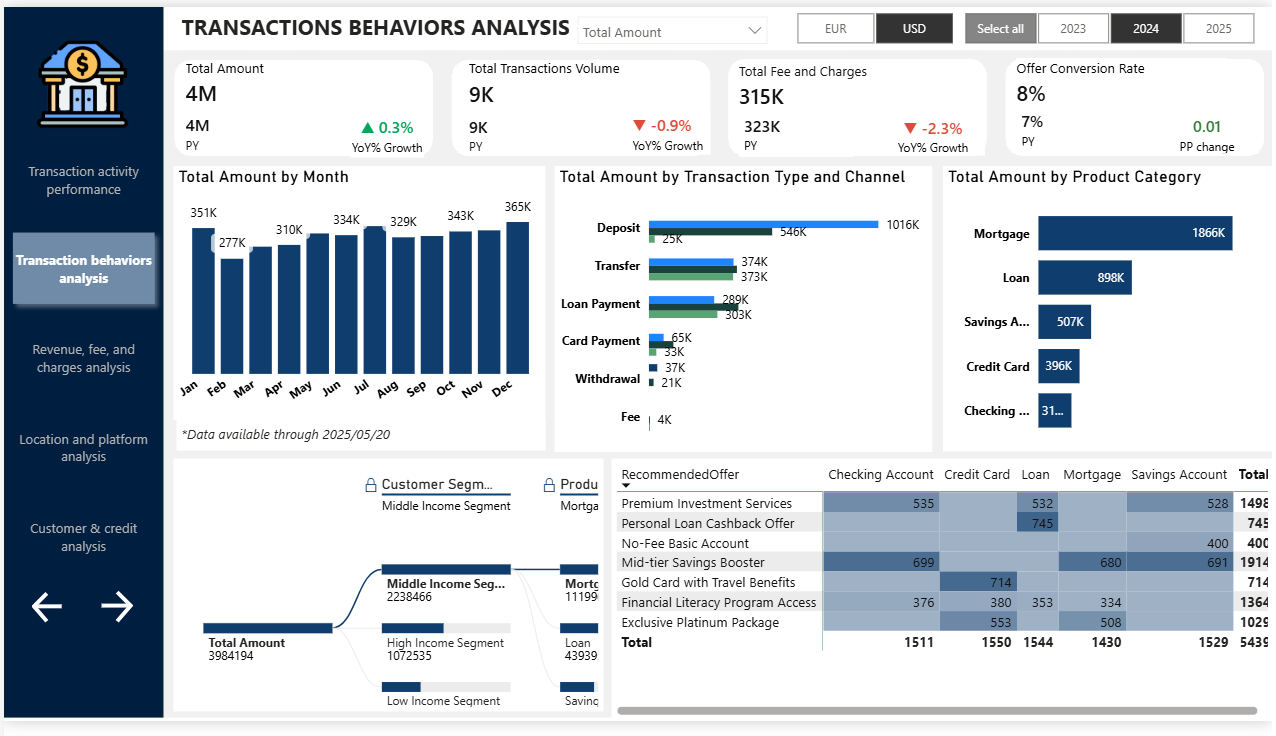Click the left arrow navigation icon
Viewport: 1276px width, 736px height.
[x=47, y=606]
